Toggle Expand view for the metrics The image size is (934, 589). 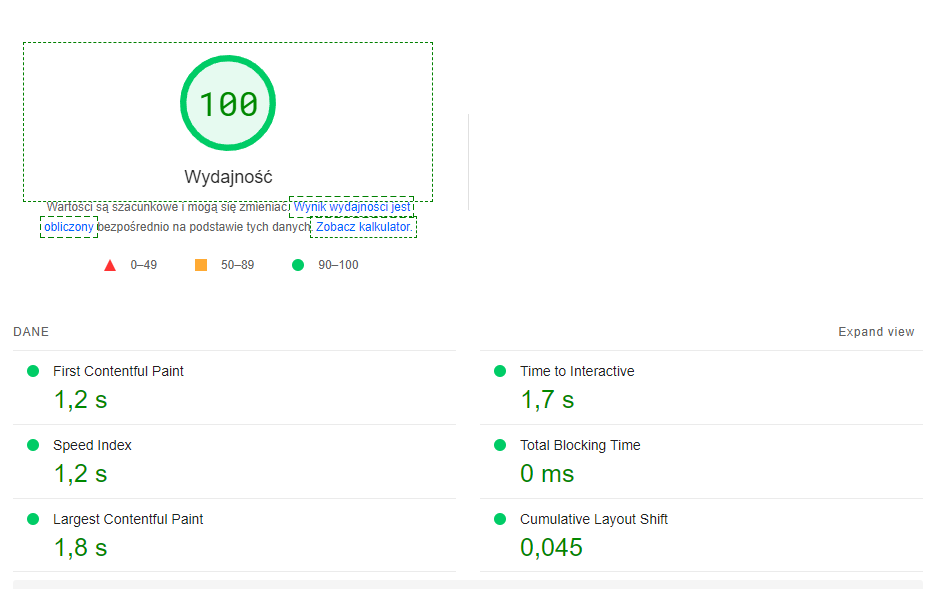(876, 332)
